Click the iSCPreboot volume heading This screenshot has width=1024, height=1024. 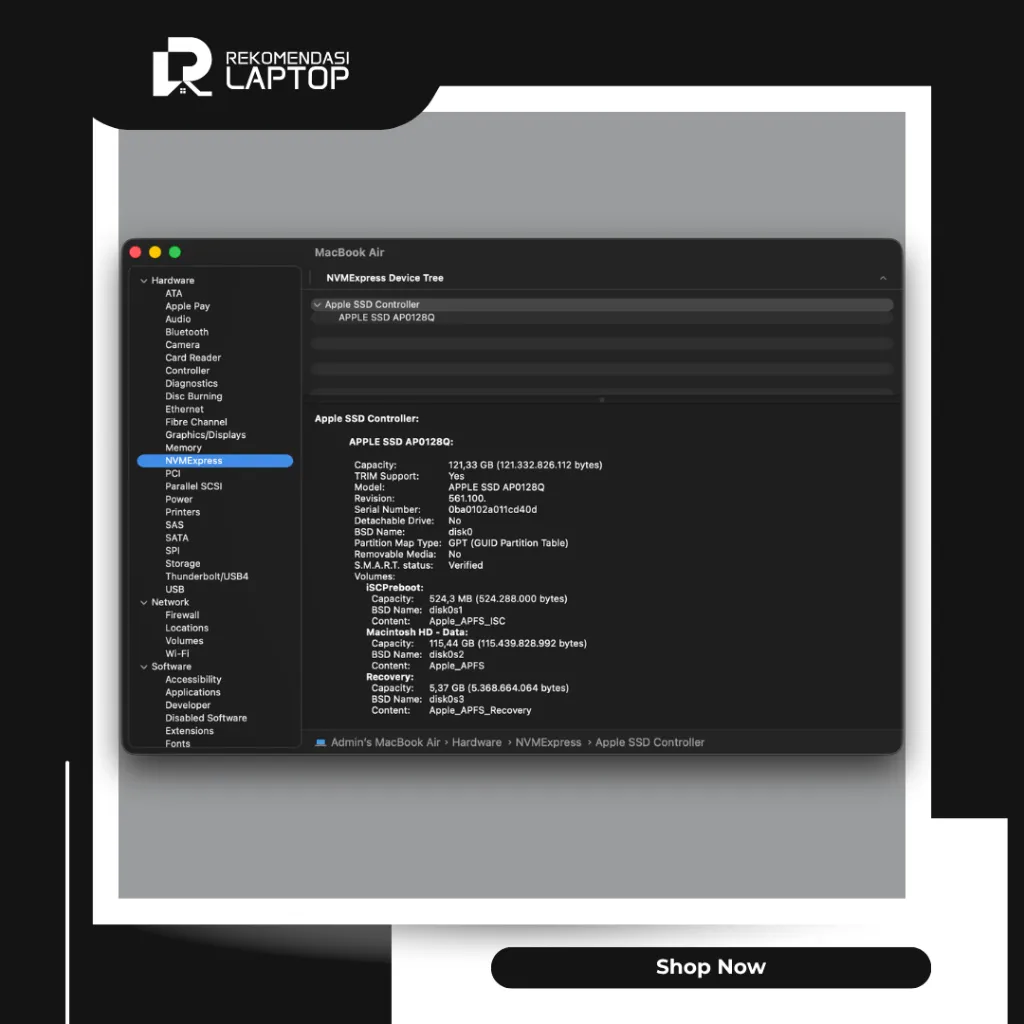[x=394, y=588]
